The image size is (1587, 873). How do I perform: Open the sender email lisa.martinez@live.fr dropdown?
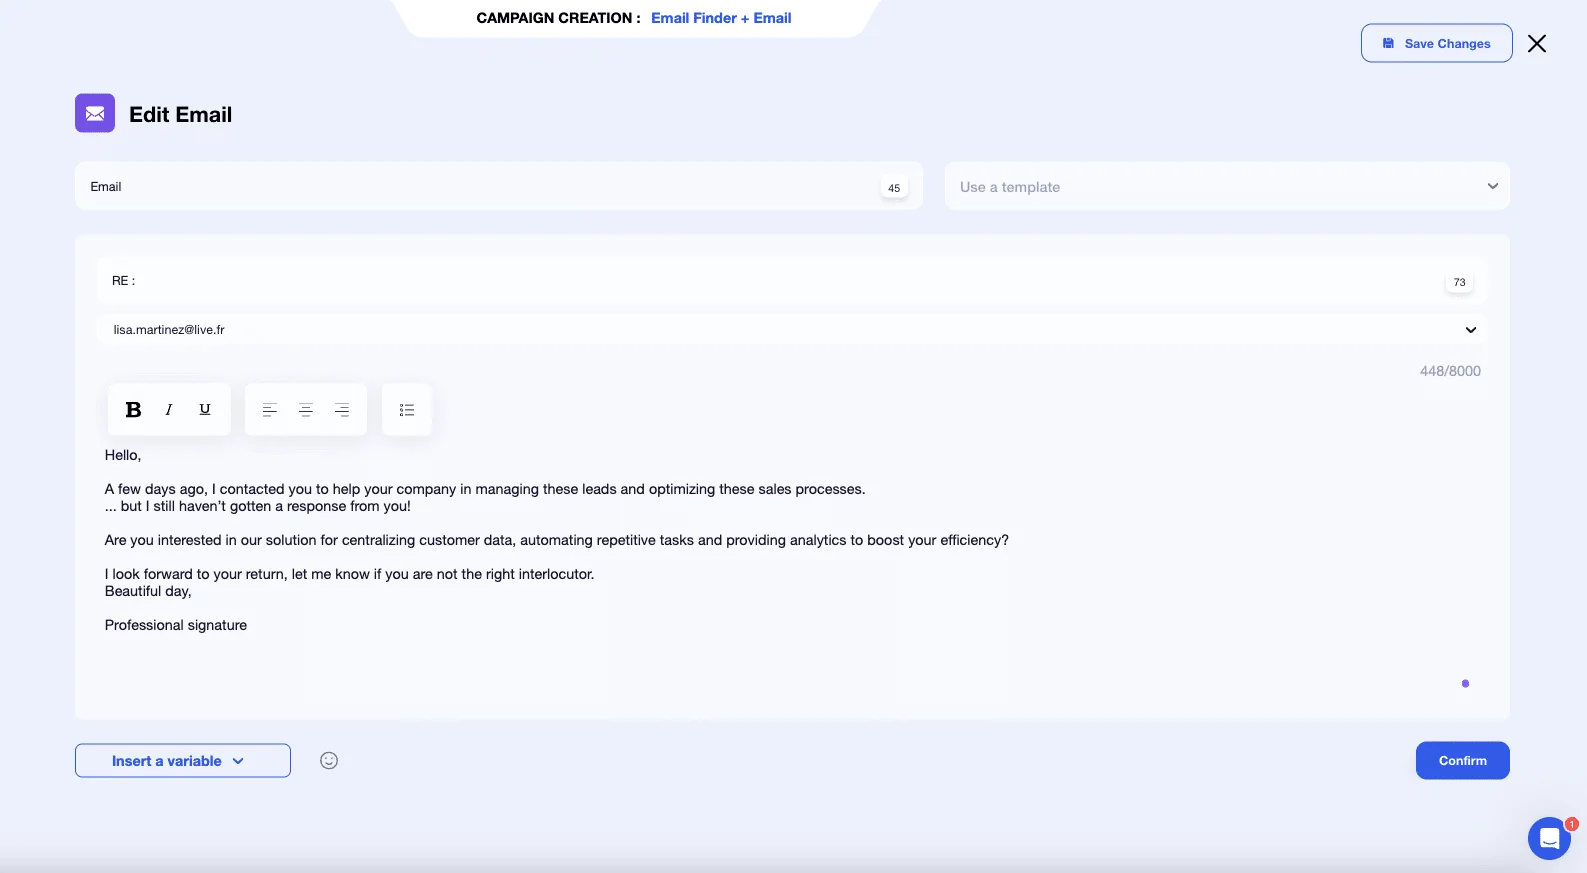[792, 330]
